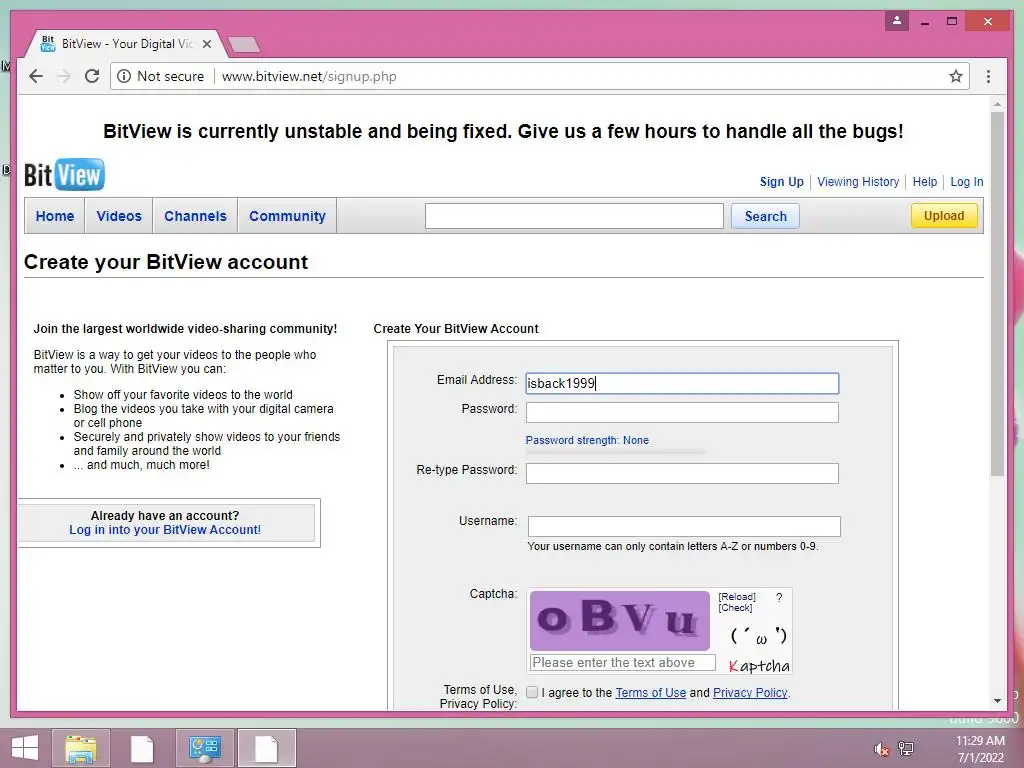Viewport: 1024px width, 768px height.
Task: Open the site info icon beside Not secure
Action: tap(123, 76)
